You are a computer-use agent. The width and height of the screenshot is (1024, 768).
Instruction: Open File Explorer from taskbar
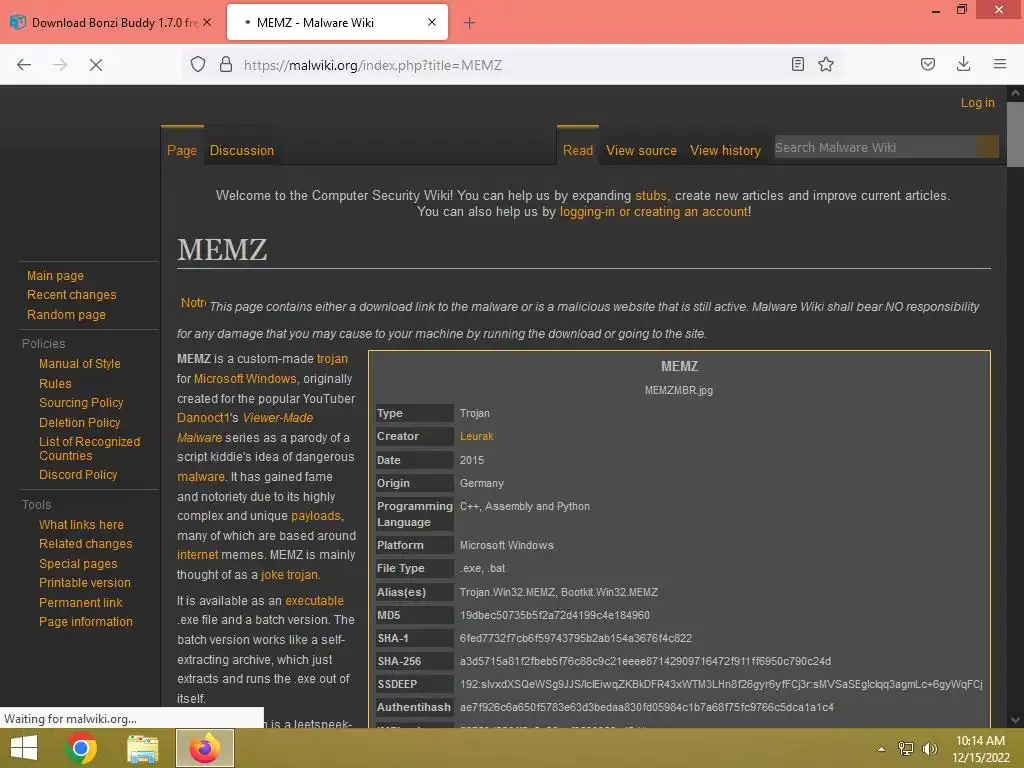pyautogui.click(x=142, y=748)
